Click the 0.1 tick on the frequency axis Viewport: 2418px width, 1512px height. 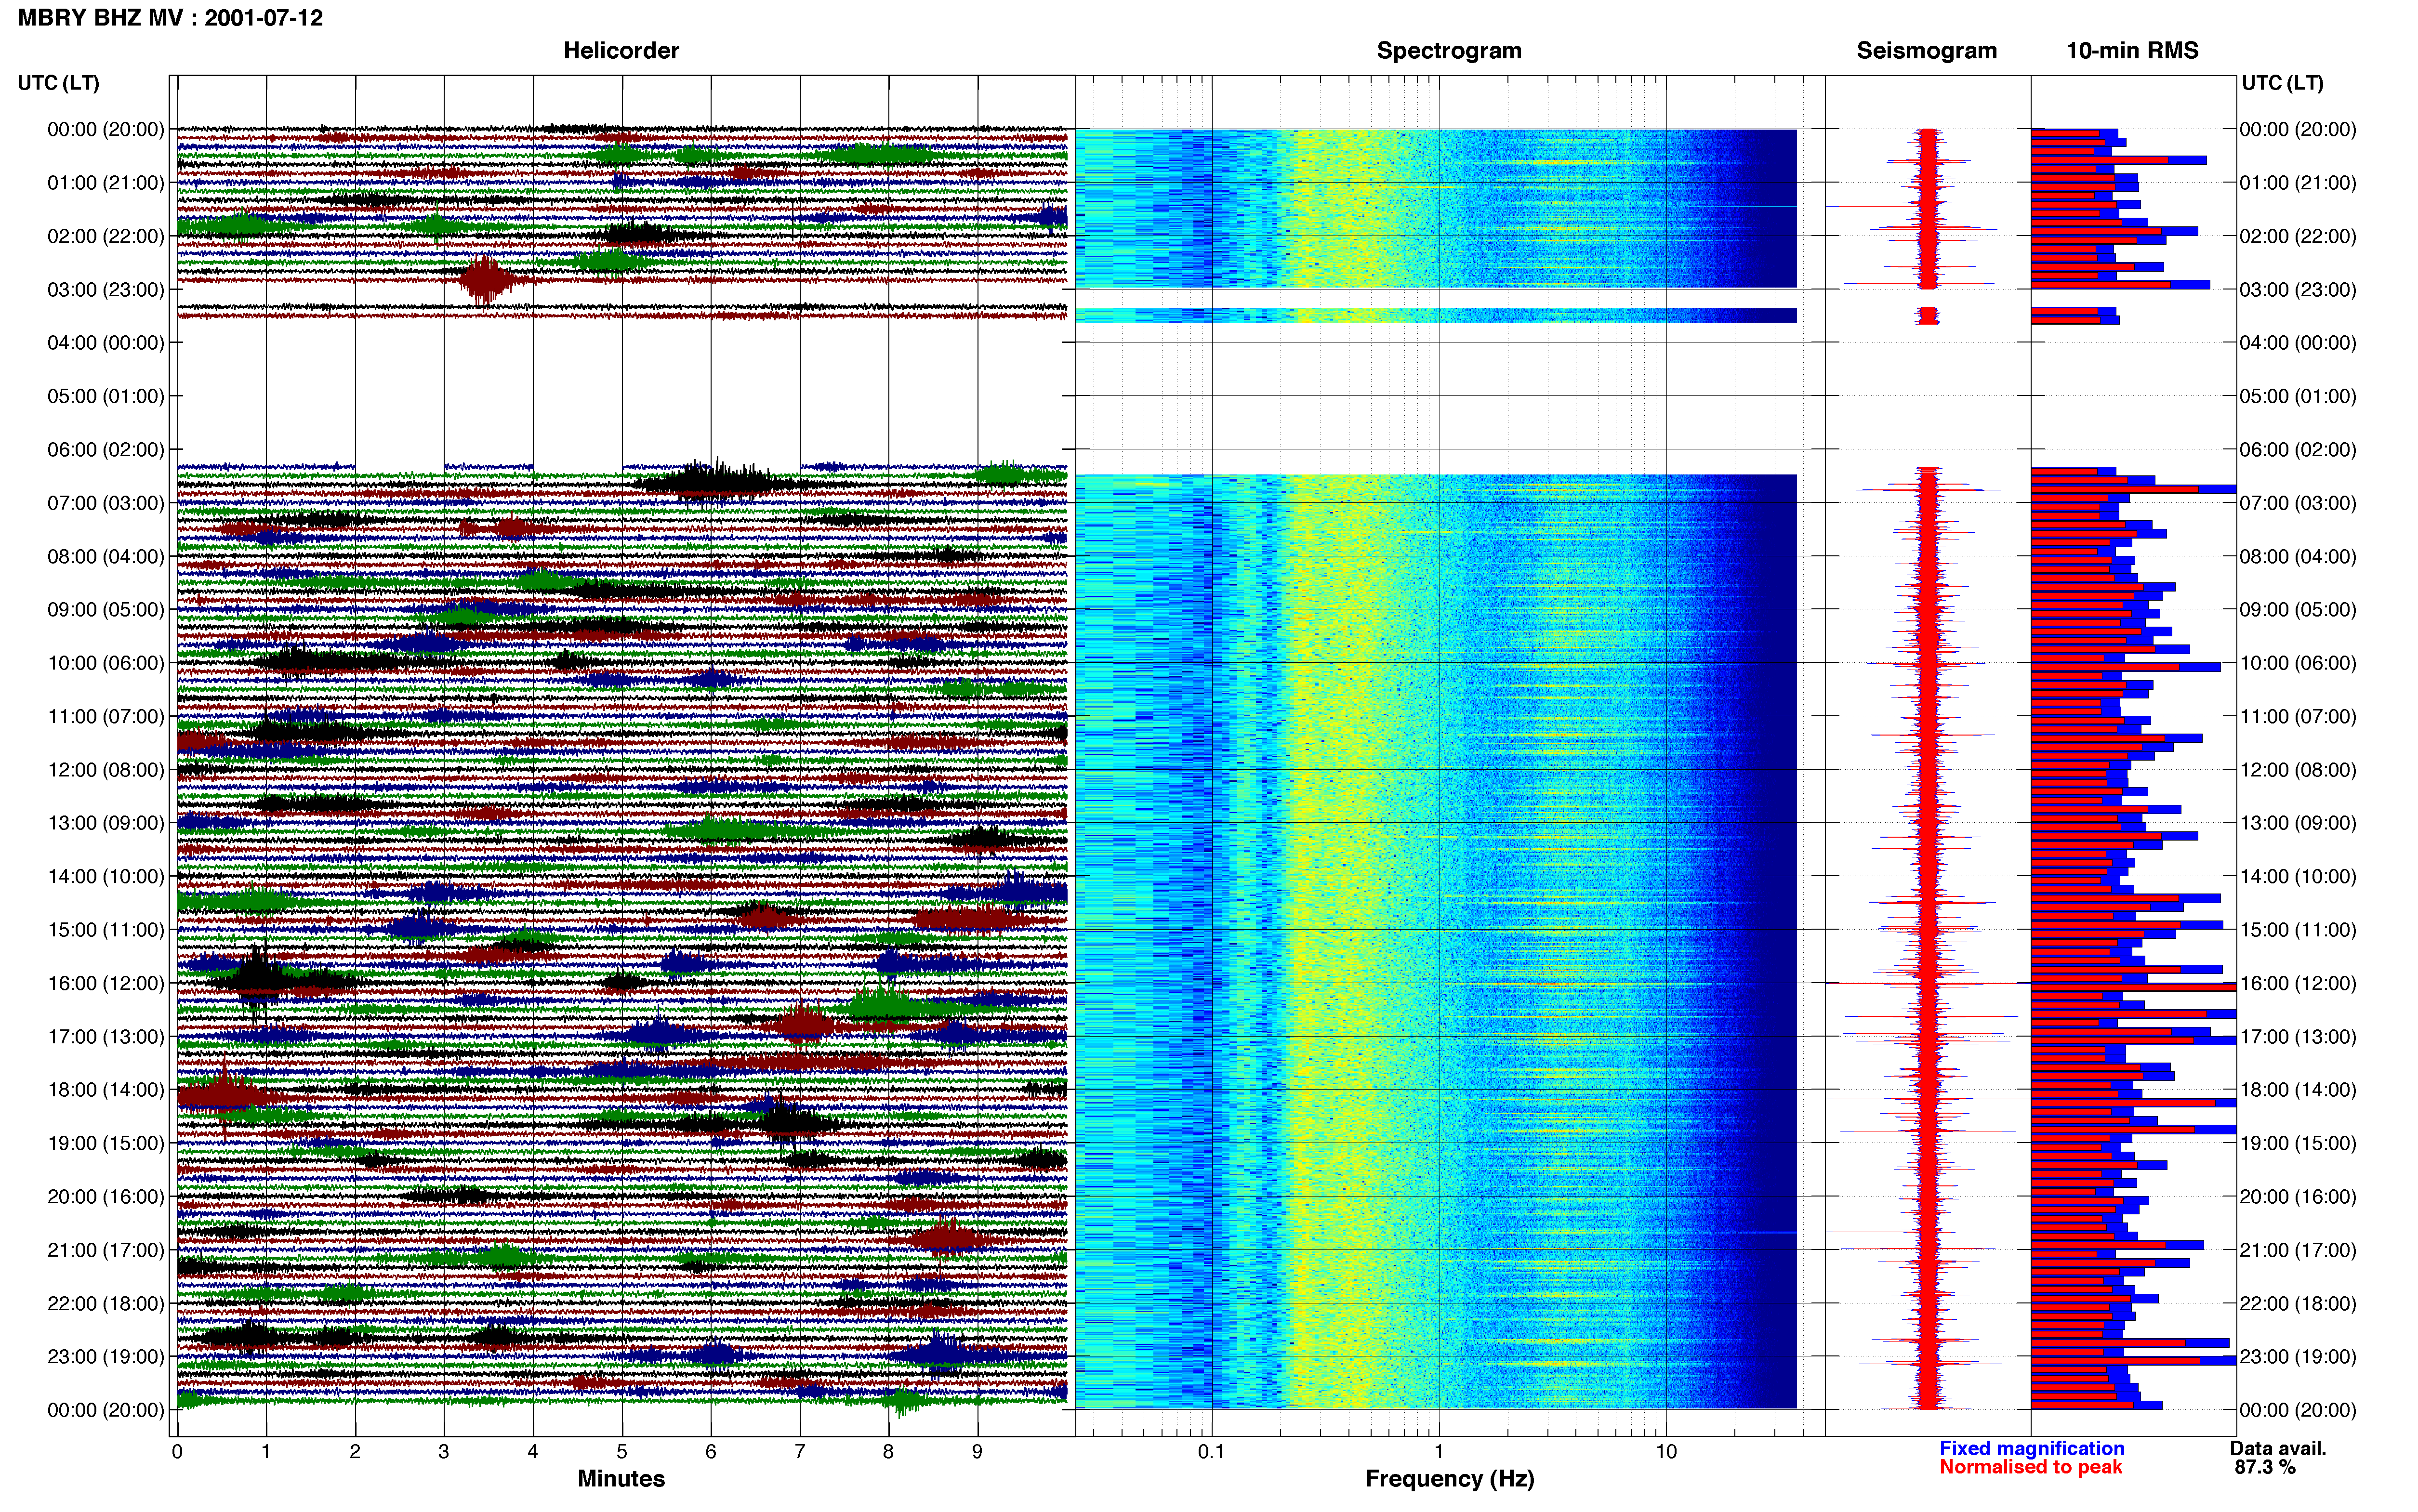[x=1211, y=1451]
